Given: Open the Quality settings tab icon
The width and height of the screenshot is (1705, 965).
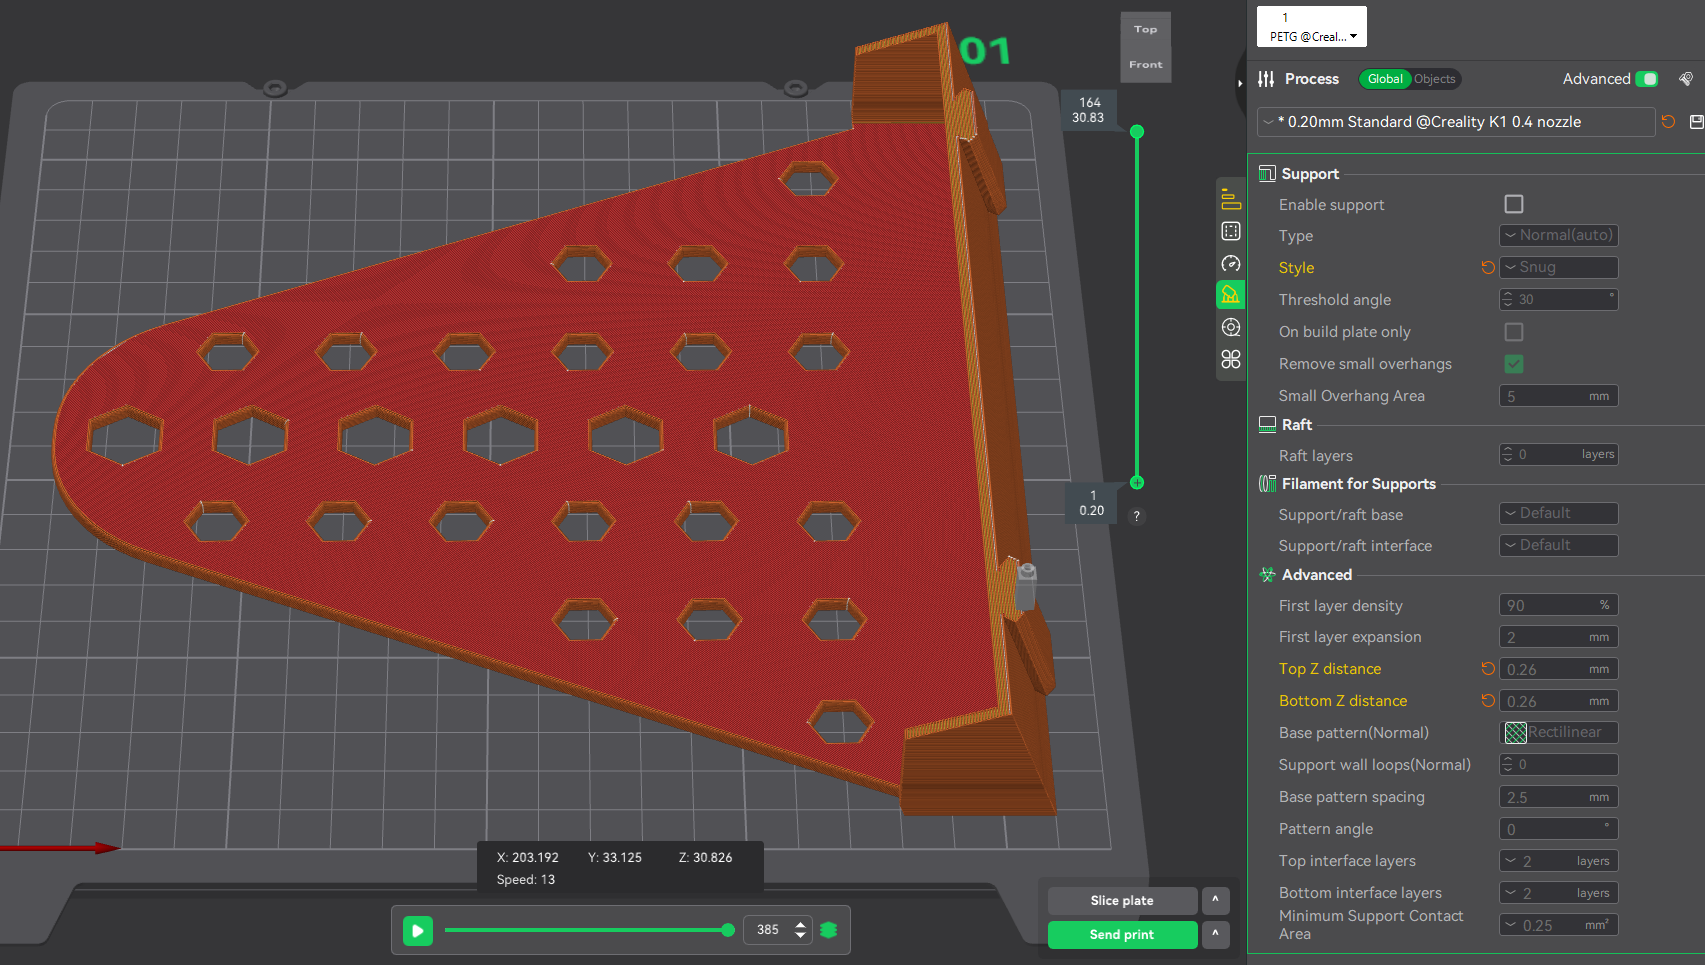Looking at the screenshot, I should point(1231,200).
